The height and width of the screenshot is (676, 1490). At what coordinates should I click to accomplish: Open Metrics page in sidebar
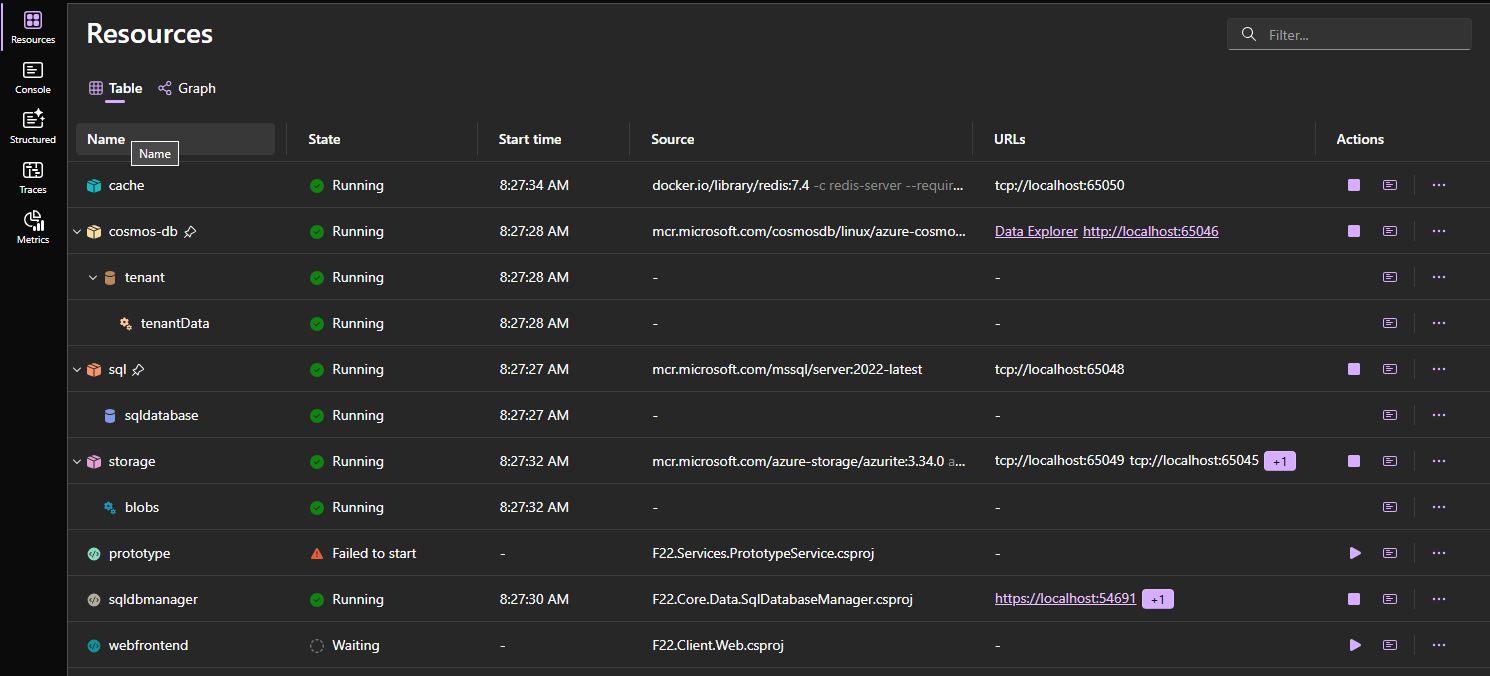(33, 227)
